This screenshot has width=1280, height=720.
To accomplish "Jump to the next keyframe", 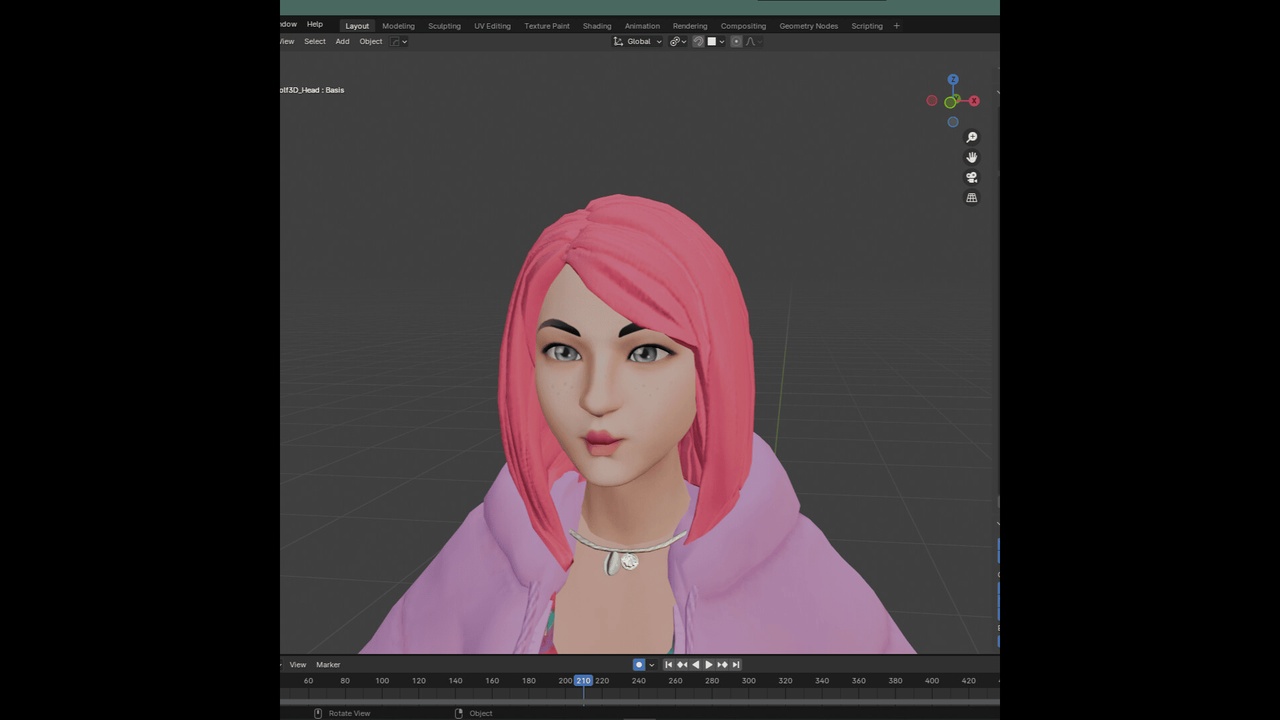I will pos(722,665).
